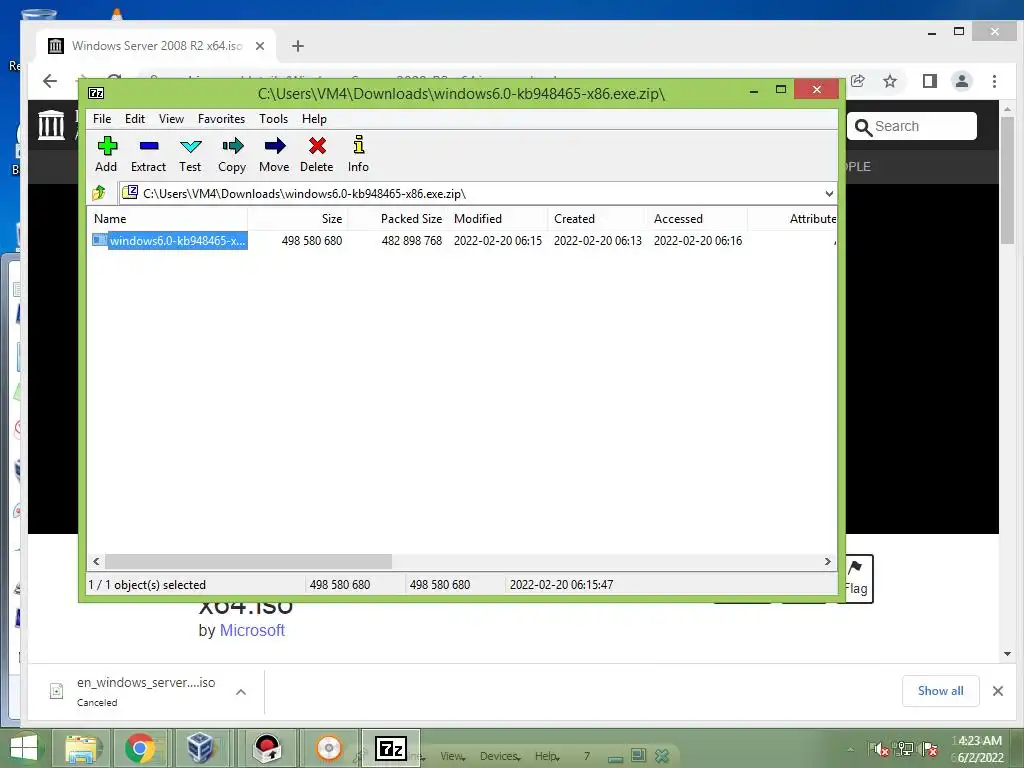
Task: Open Google Chrome from the taskbar
Action: pos(140,748)
